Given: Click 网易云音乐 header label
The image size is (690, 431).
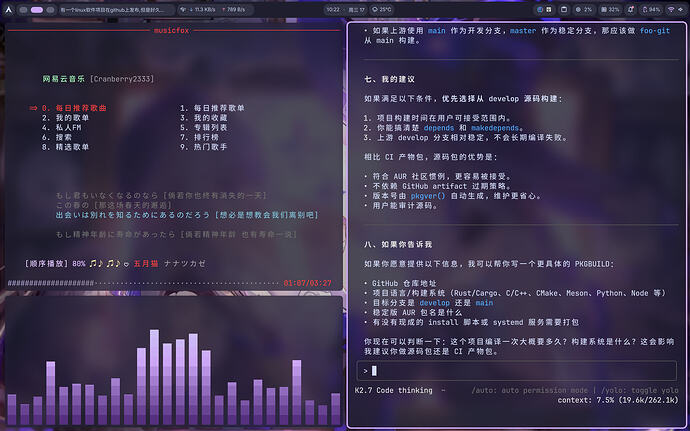Looking at the screenshot, I should [63, 79].
